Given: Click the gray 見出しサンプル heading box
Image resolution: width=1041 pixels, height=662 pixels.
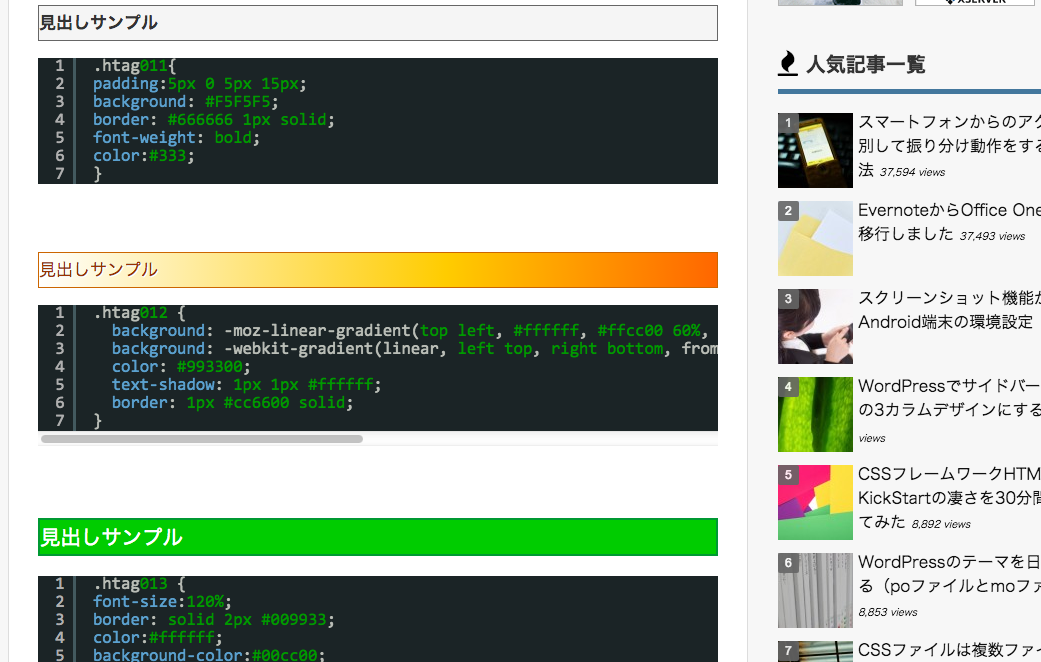Looking at the screenshot, I should click(x=378, y=23).
